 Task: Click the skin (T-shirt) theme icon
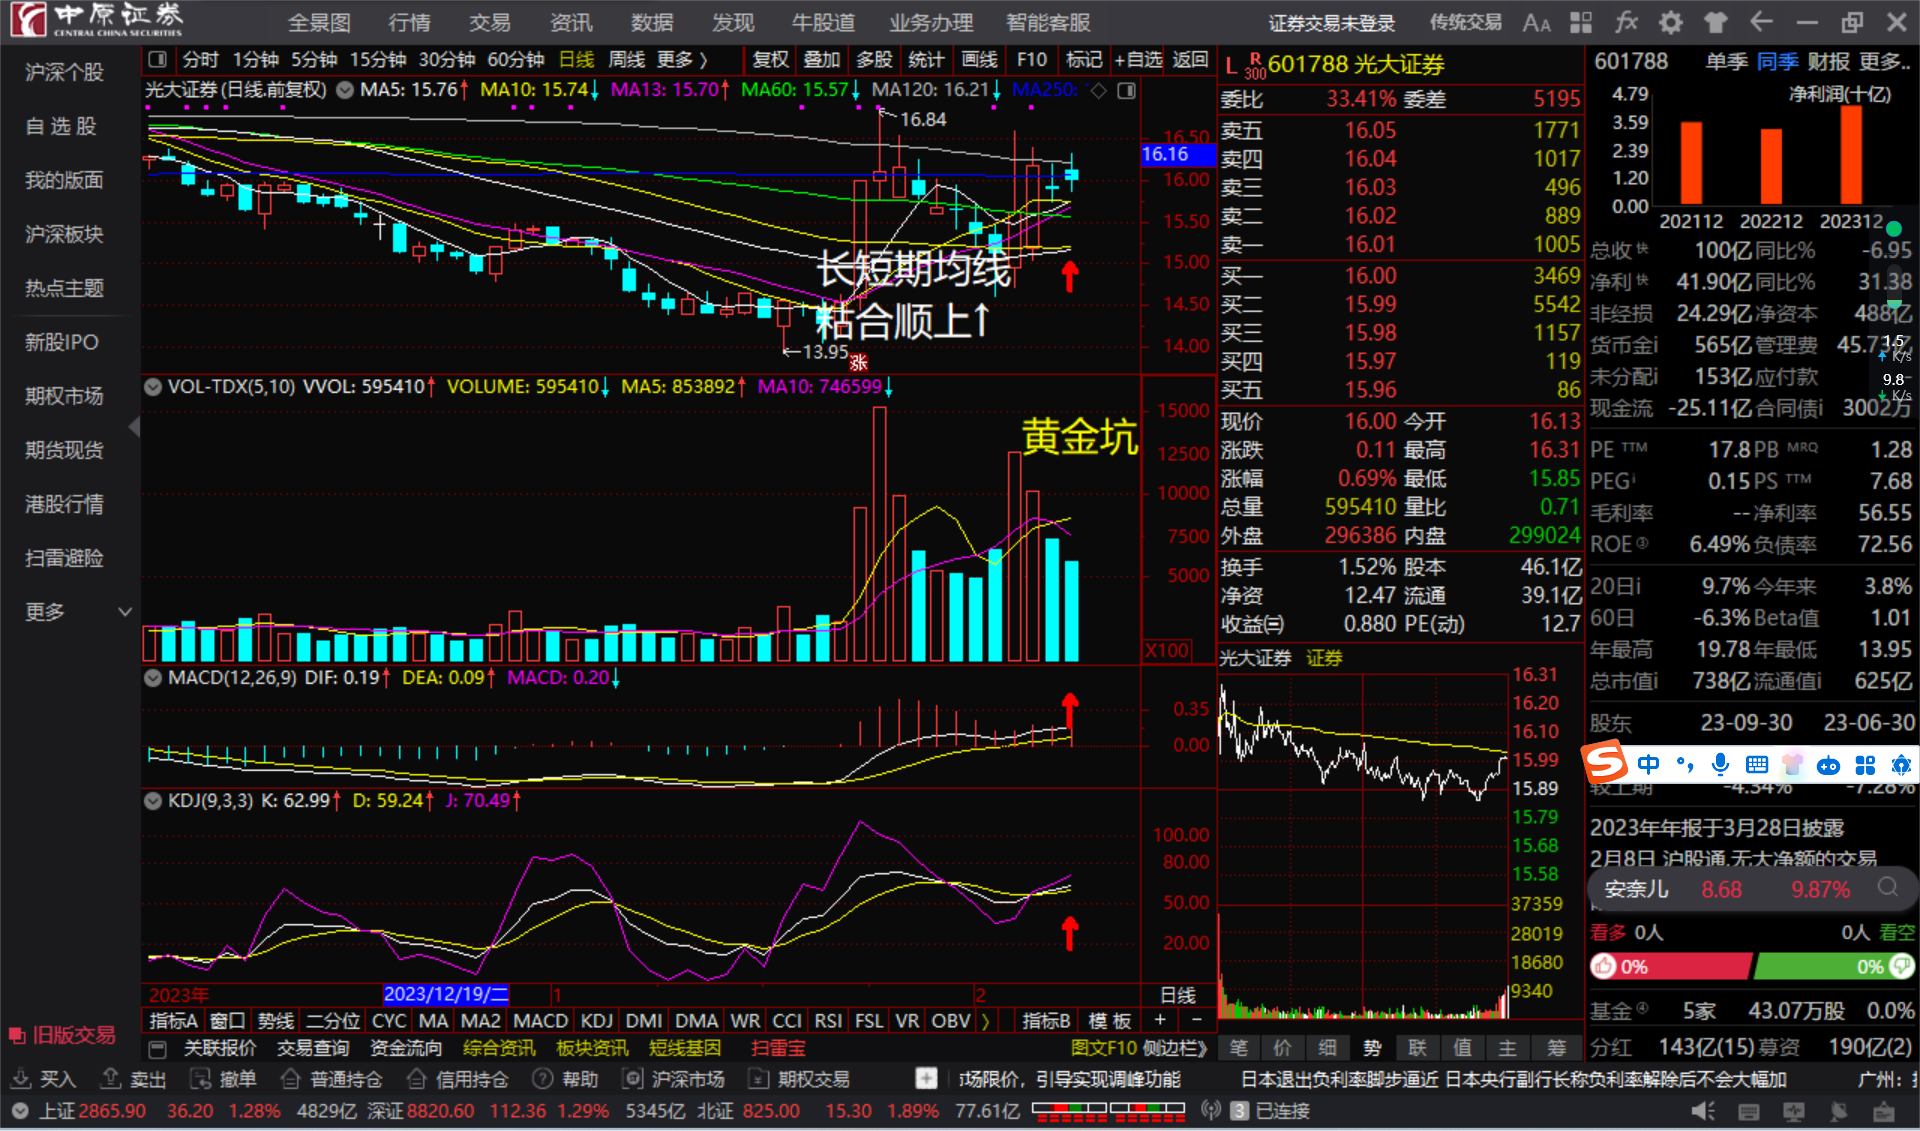point(1716,22)
